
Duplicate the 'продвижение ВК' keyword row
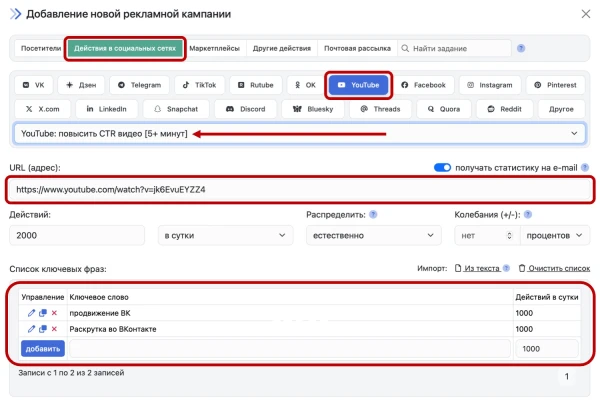[x=43, y=313]
